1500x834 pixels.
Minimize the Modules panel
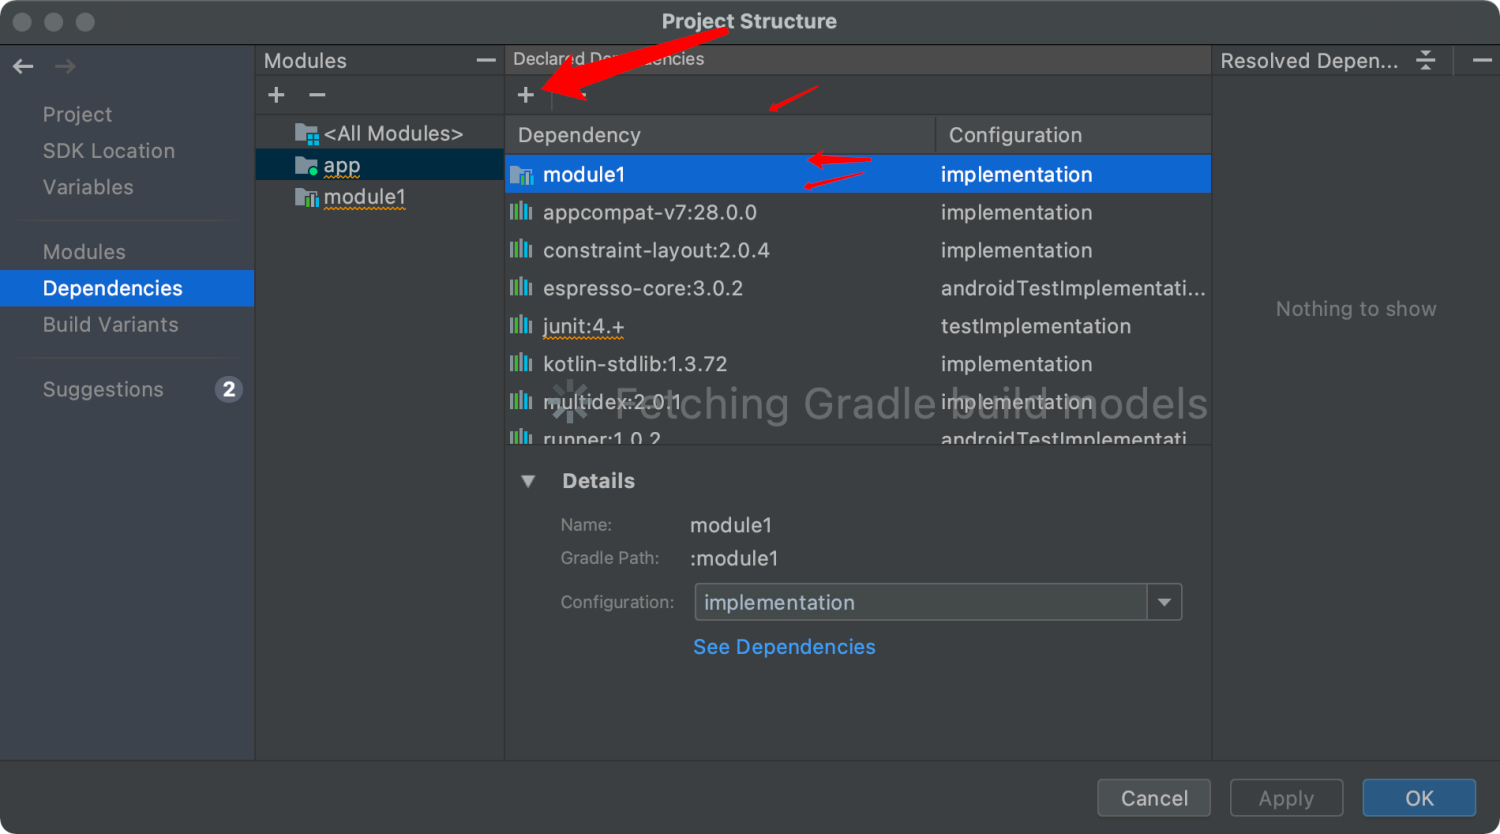point(486,61)
